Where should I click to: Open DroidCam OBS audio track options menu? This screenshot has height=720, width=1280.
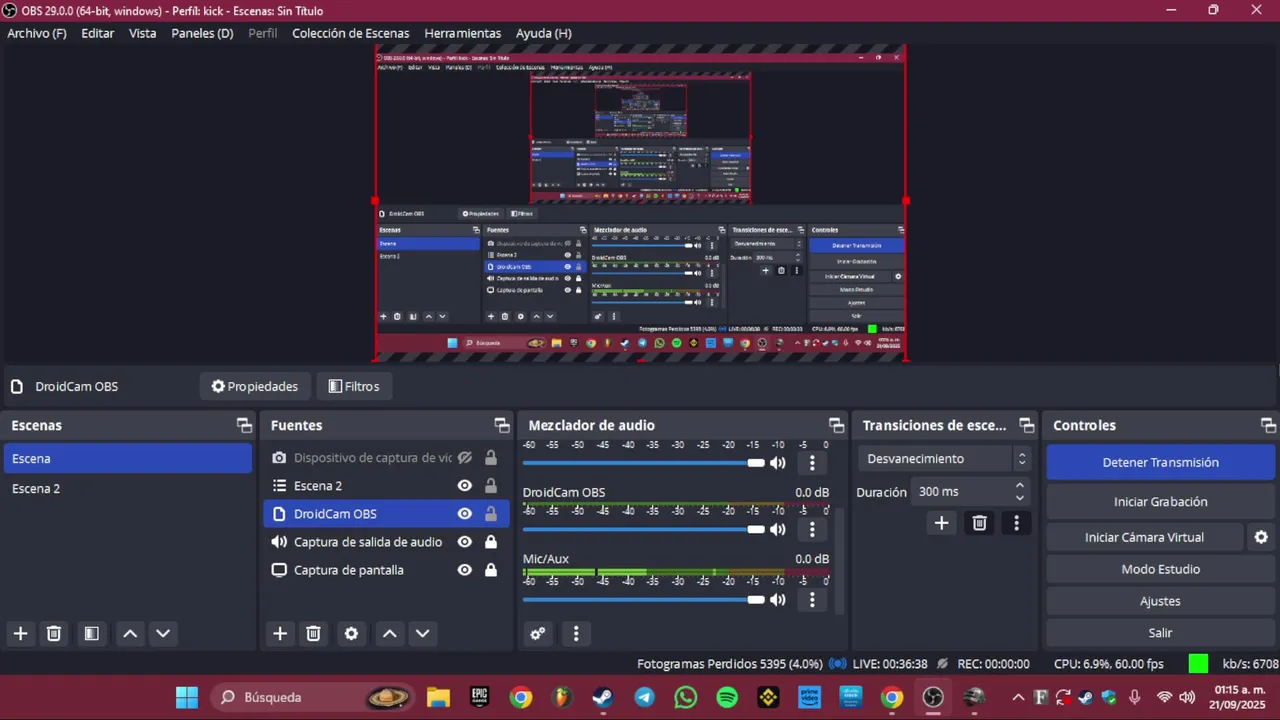[x=812, y=529]
